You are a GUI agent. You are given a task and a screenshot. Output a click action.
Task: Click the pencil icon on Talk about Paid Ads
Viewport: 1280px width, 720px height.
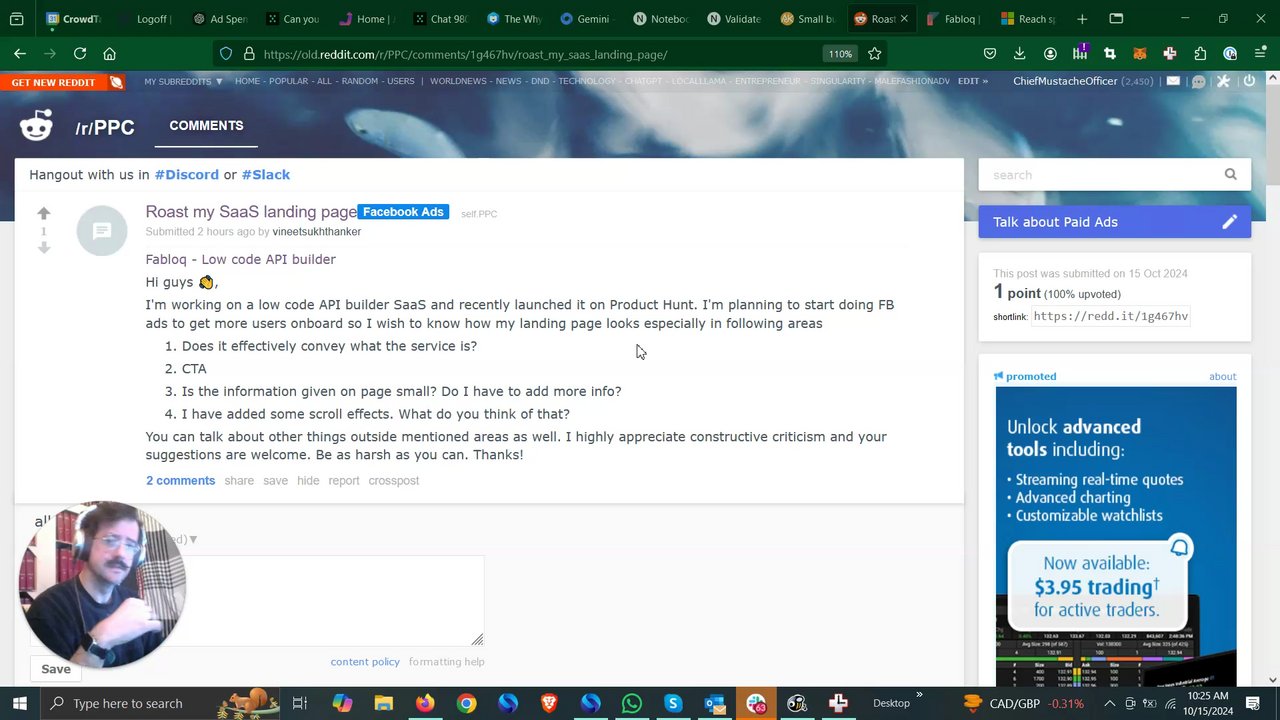[1230, 222]
